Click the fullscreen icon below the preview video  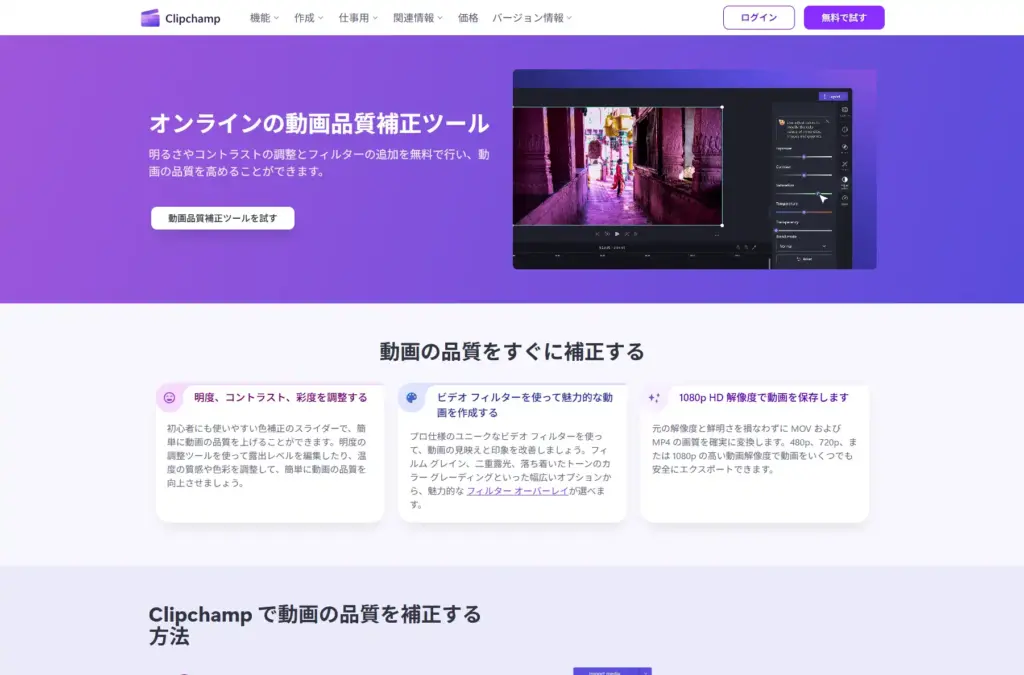717,234
